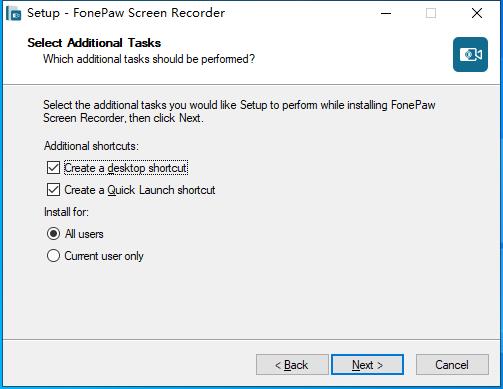The height and width of the screenshot is (389, 503).
Task: Minimize the FonePaw setup window
Action: [386, 13]
